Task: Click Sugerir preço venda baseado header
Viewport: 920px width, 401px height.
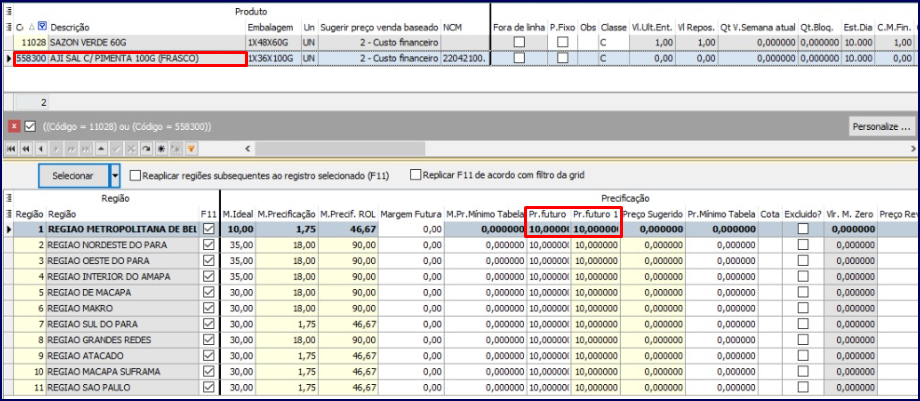Action: pos(380,27)
